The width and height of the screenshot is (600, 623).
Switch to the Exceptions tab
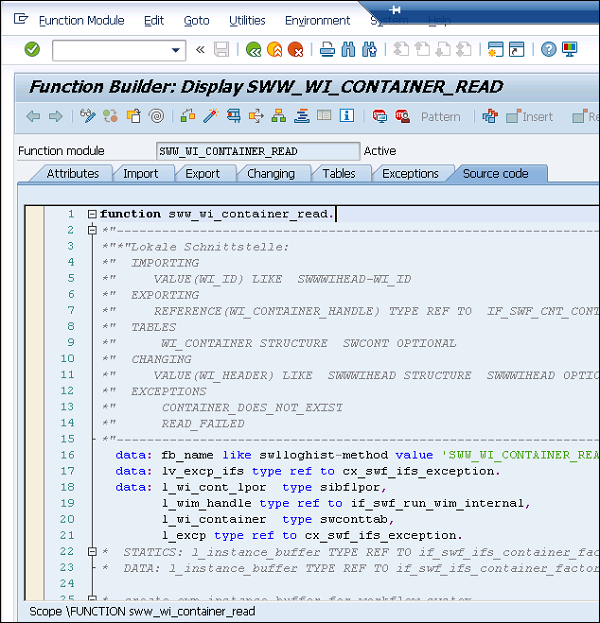tap(410, 173)
